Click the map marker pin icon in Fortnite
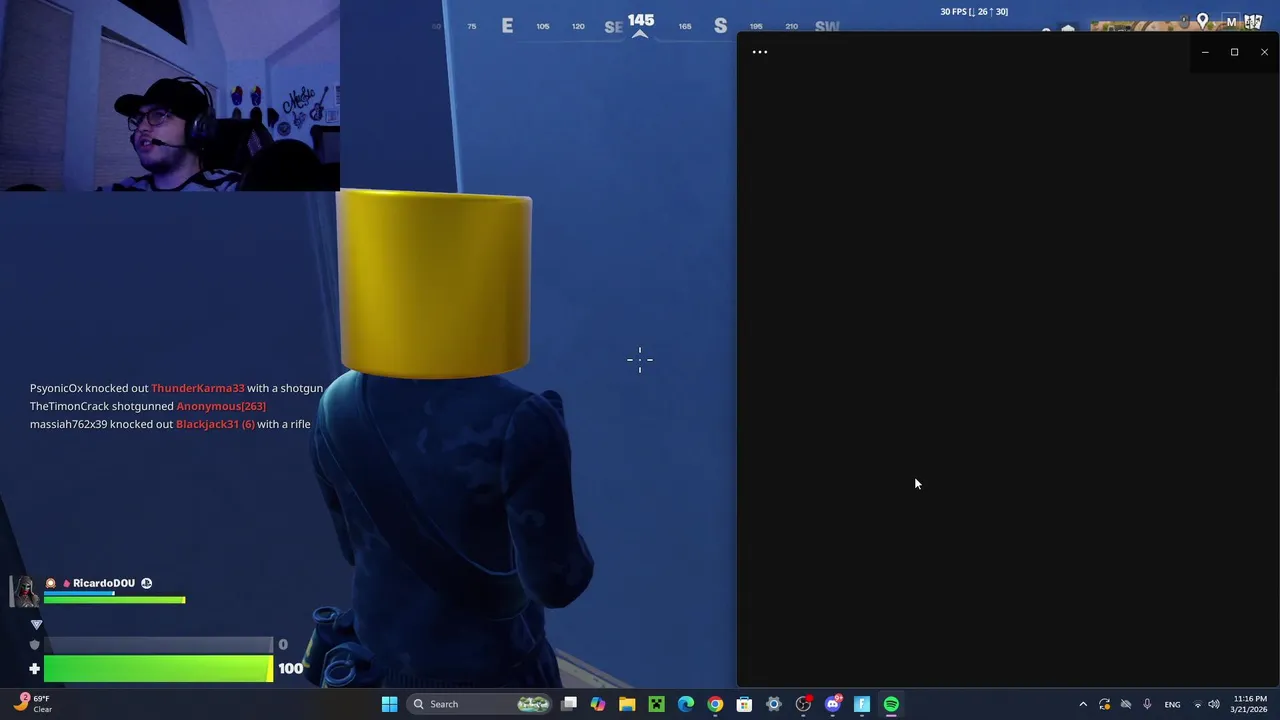 pos(1202,21)
